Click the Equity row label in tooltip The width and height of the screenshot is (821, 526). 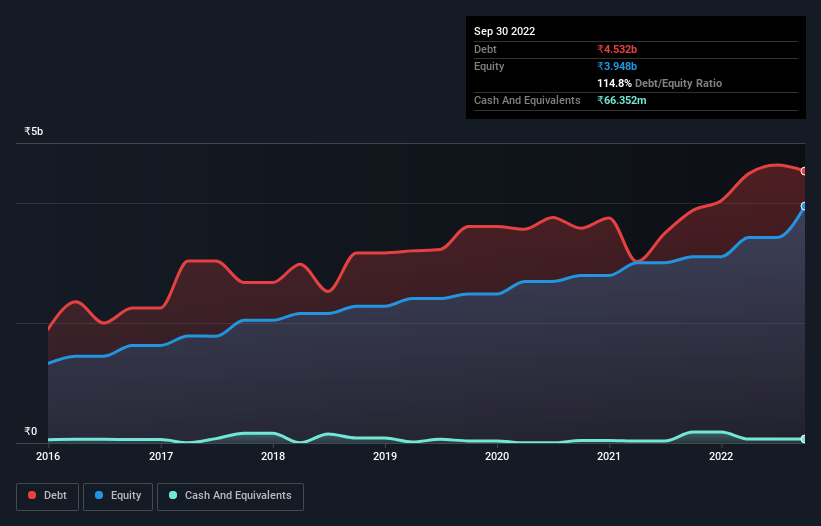coord(489,66)
